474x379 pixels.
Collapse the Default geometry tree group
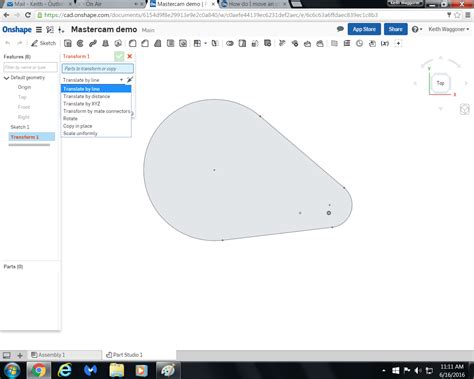6,78
